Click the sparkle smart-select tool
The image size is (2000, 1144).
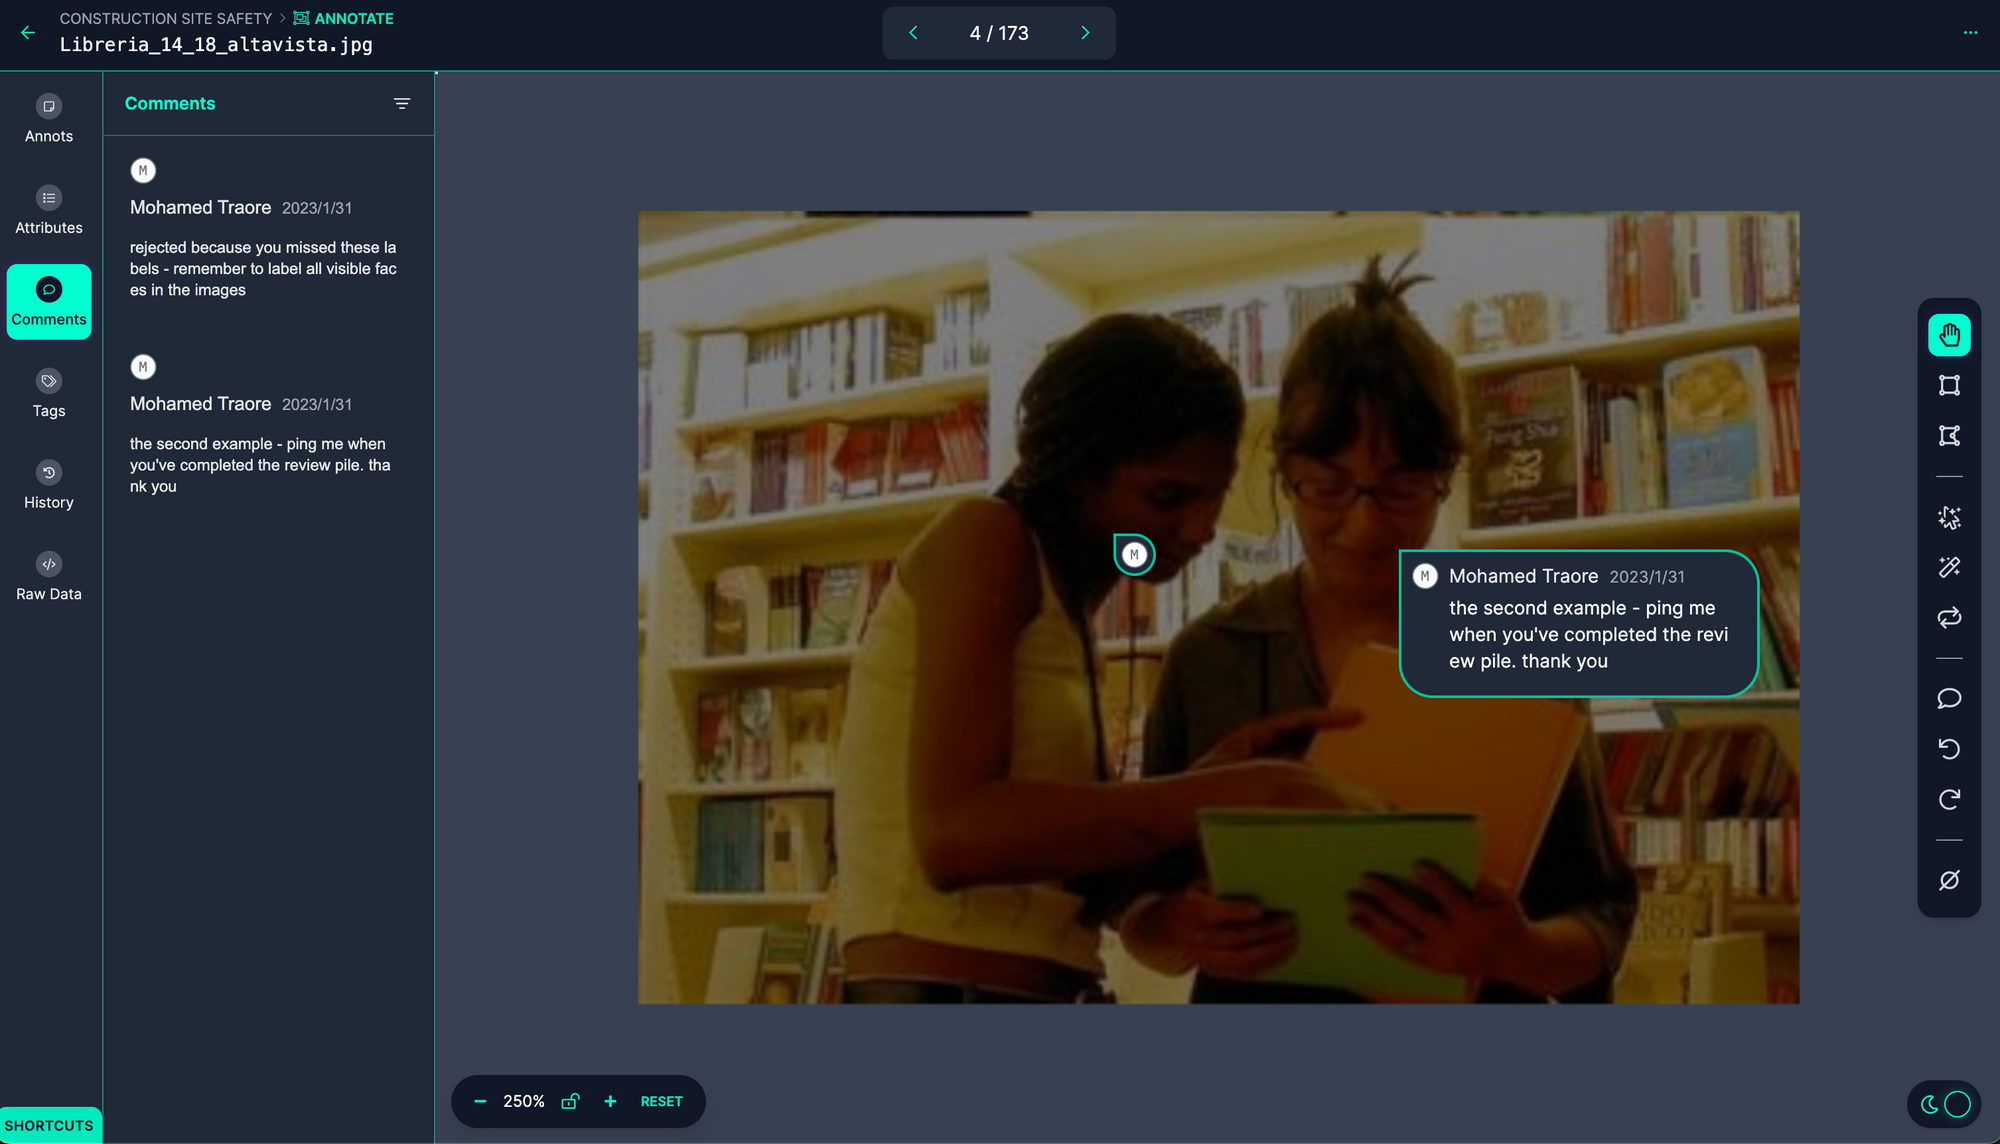1949,517
